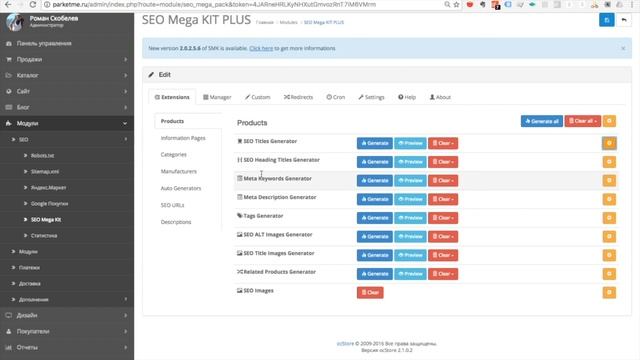Image resolution: width=640 pixels, height=360 pixels.
Task: Open the ocStore footer link
Action: pyautogui.click(x=345, y=344)
